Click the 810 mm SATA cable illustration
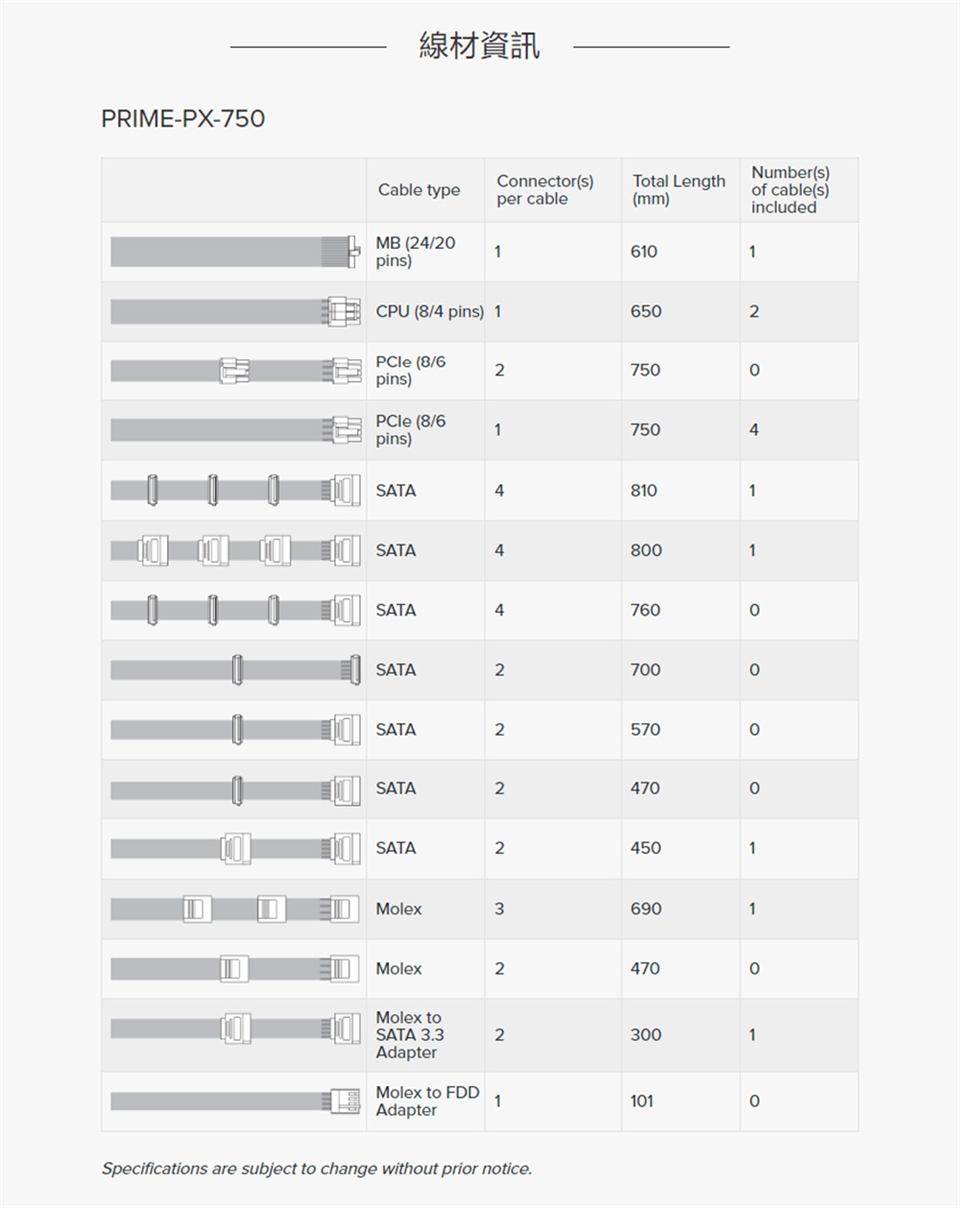Image resolution: width=960 pixels, height=1208 pixels. [234, 490]
